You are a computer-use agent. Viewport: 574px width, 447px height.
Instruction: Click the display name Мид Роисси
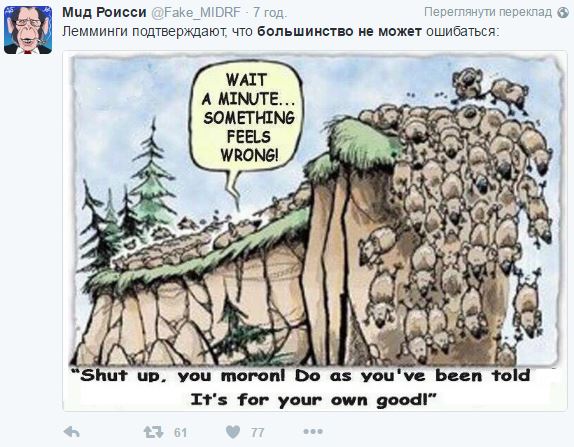click(104, 12)
